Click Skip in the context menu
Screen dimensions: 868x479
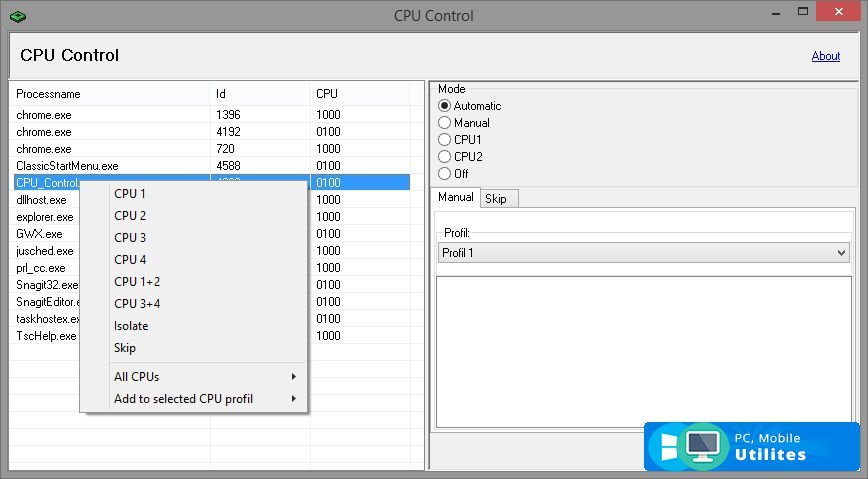(193, 348)
